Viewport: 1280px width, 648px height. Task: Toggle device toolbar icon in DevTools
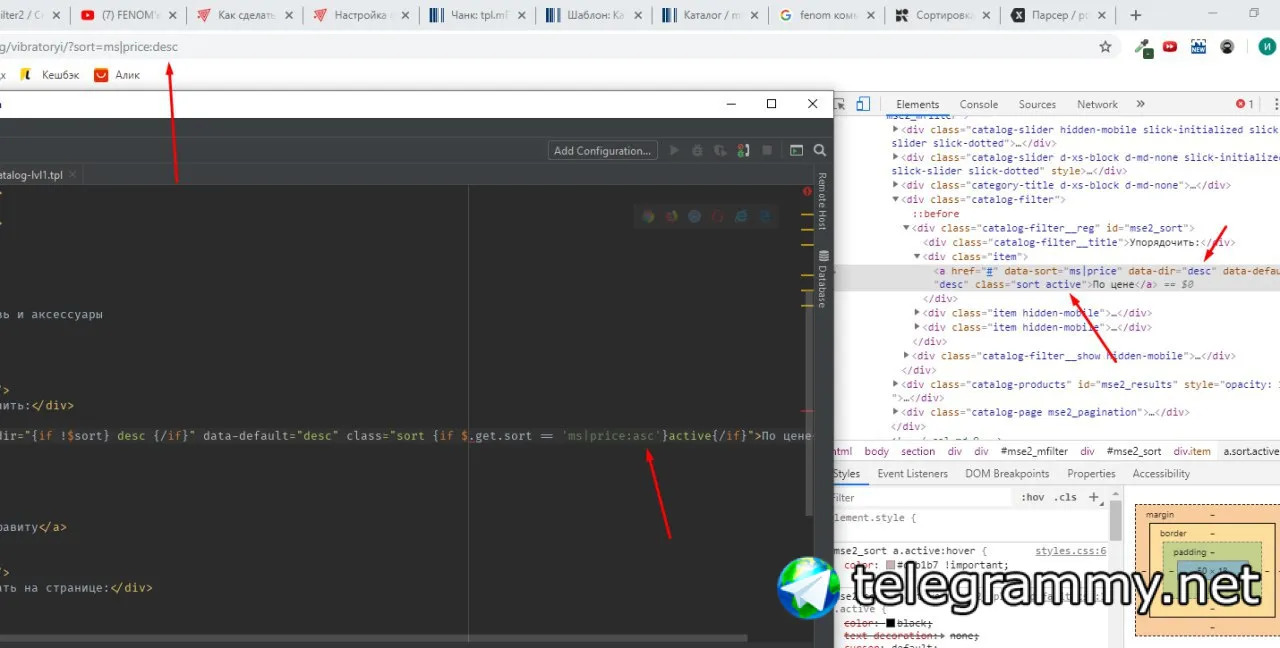(863, 104)
